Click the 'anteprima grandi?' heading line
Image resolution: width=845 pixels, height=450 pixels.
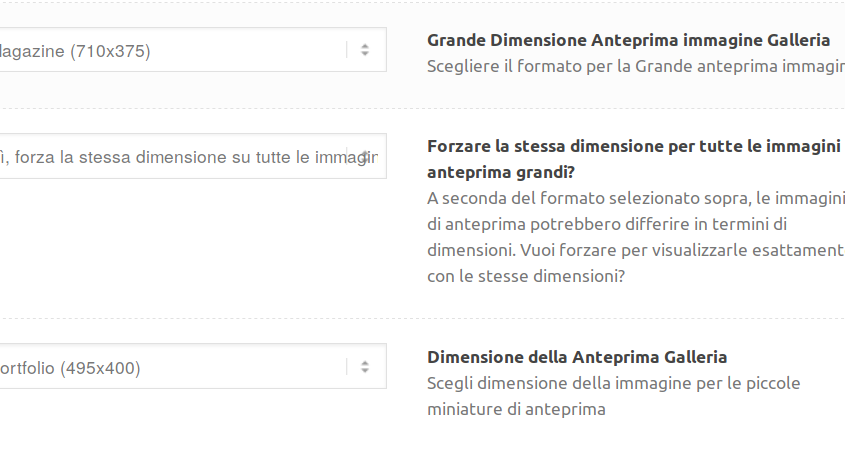pyautogui.click(x=501, y=172)
